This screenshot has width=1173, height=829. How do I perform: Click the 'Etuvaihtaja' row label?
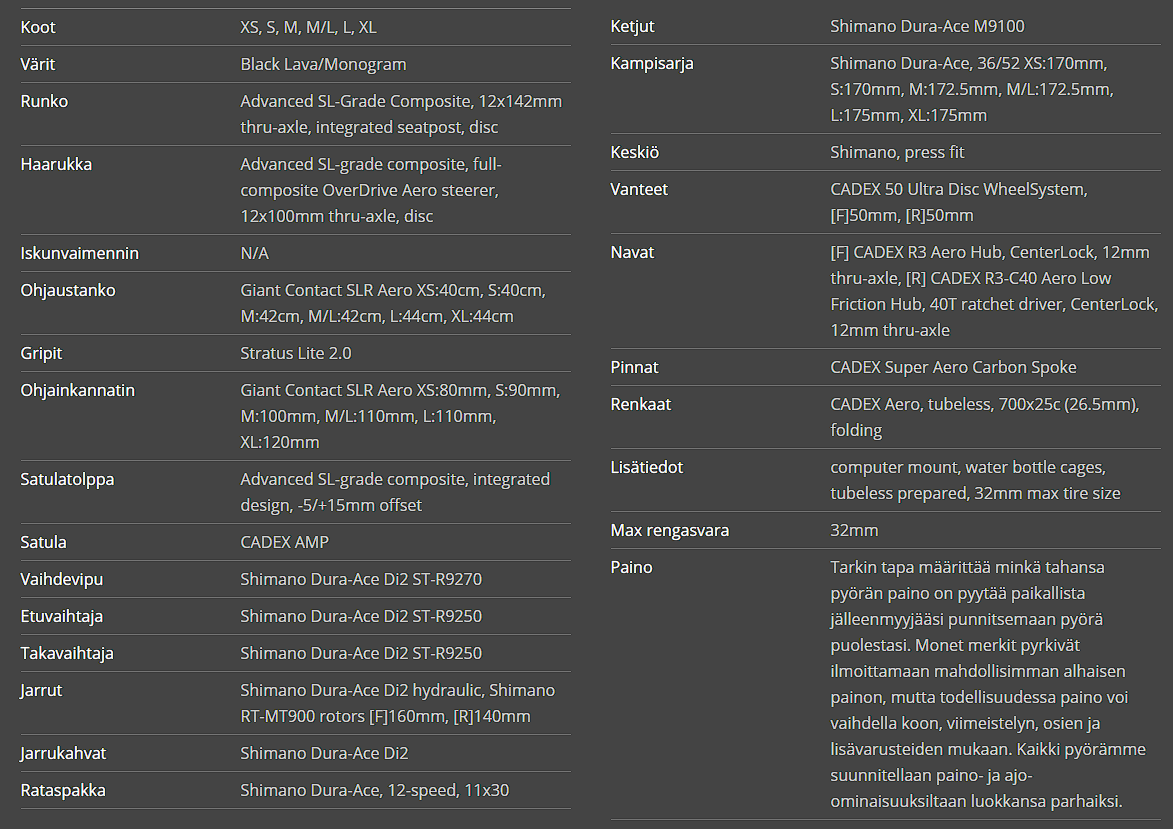click(62, 616)
